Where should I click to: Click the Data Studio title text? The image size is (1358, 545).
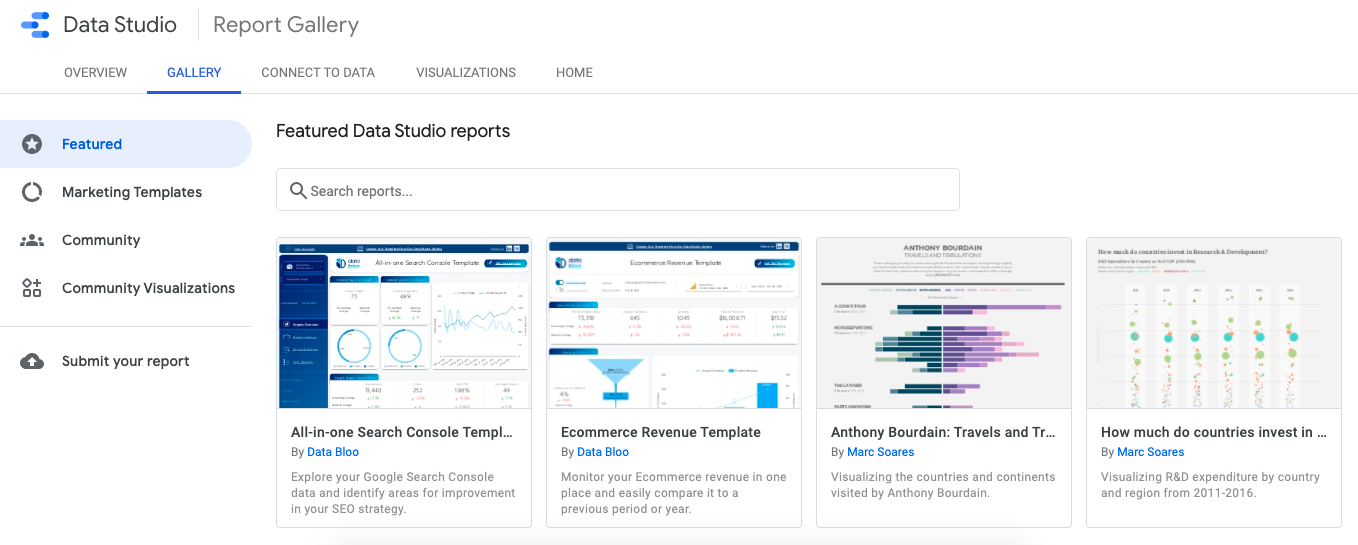click(x=120, y=25)
